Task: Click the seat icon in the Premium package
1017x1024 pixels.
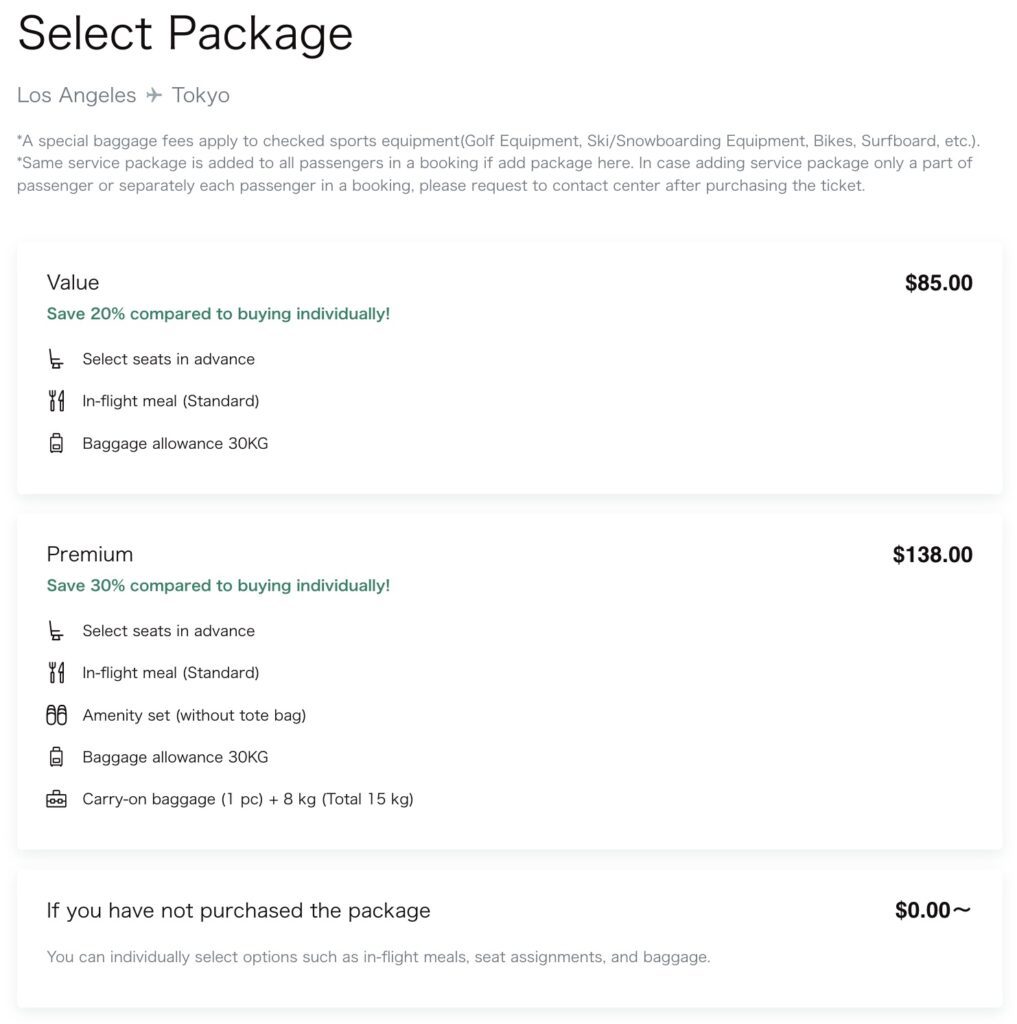Action: pyautogui.click(x=56, y=631)
